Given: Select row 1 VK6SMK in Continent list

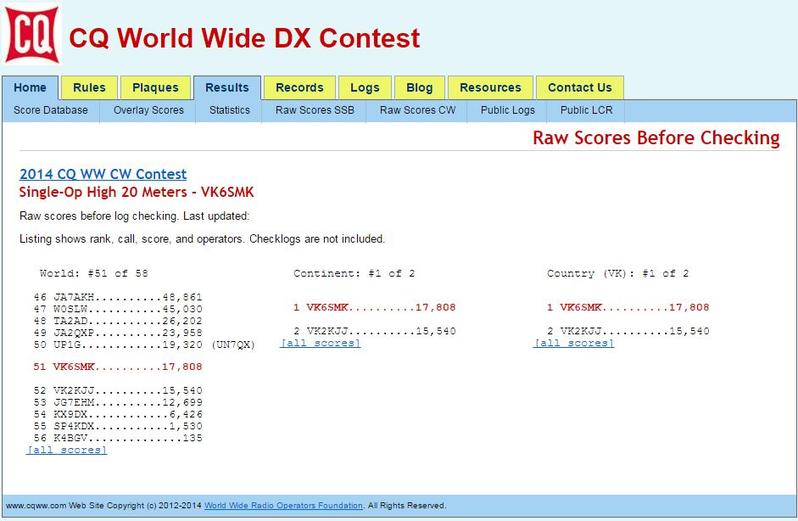Looking at the screenshot, I should point(375,307).
